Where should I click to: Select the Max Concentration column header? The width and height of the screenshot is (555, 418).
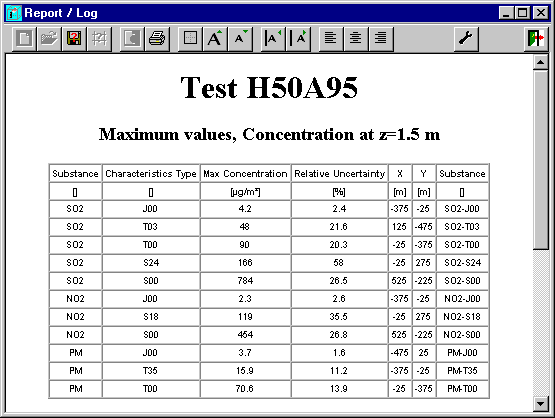tap(245, 173)
